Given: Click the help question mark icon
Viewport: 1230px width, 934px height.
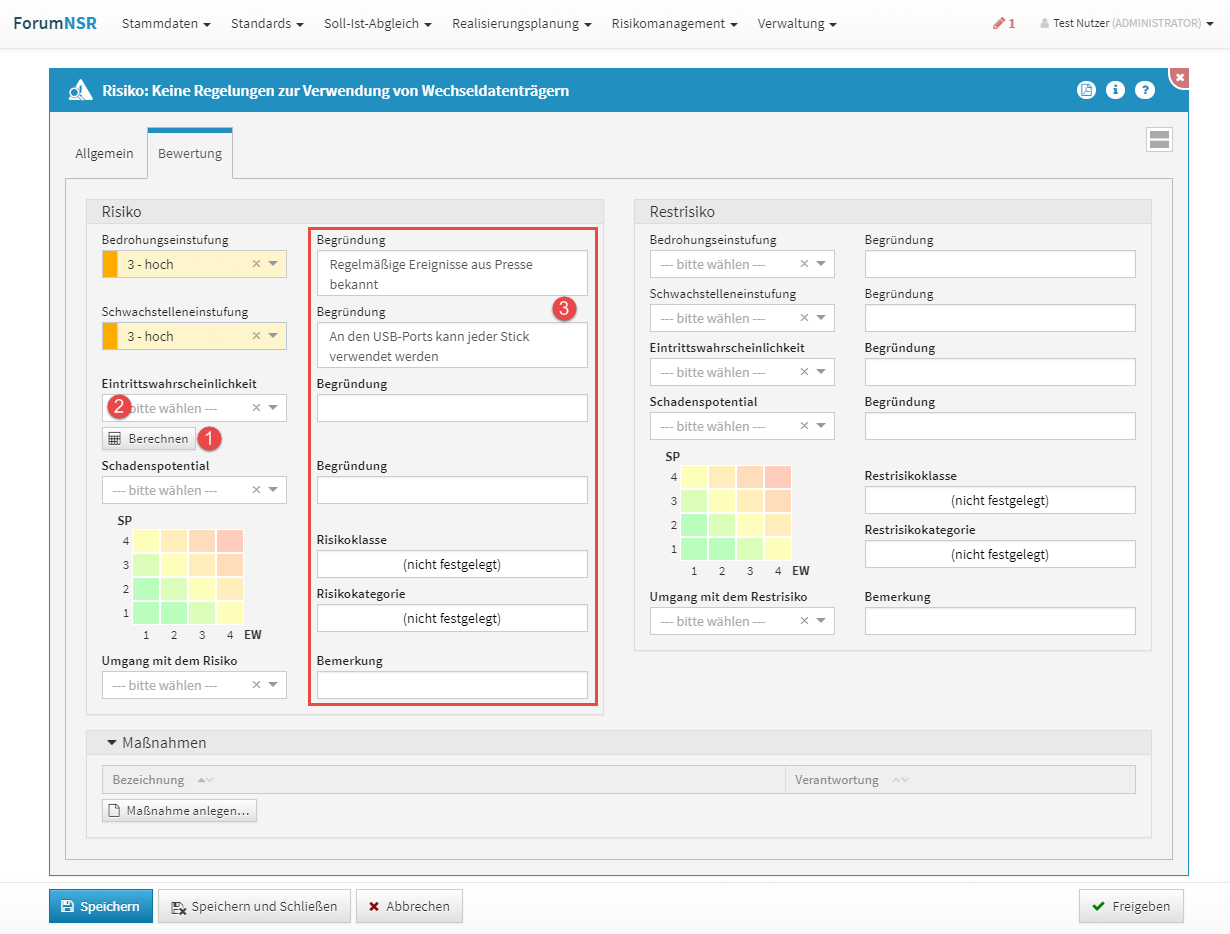Looking at the screenshot, I should click(x=1145, y=90).
